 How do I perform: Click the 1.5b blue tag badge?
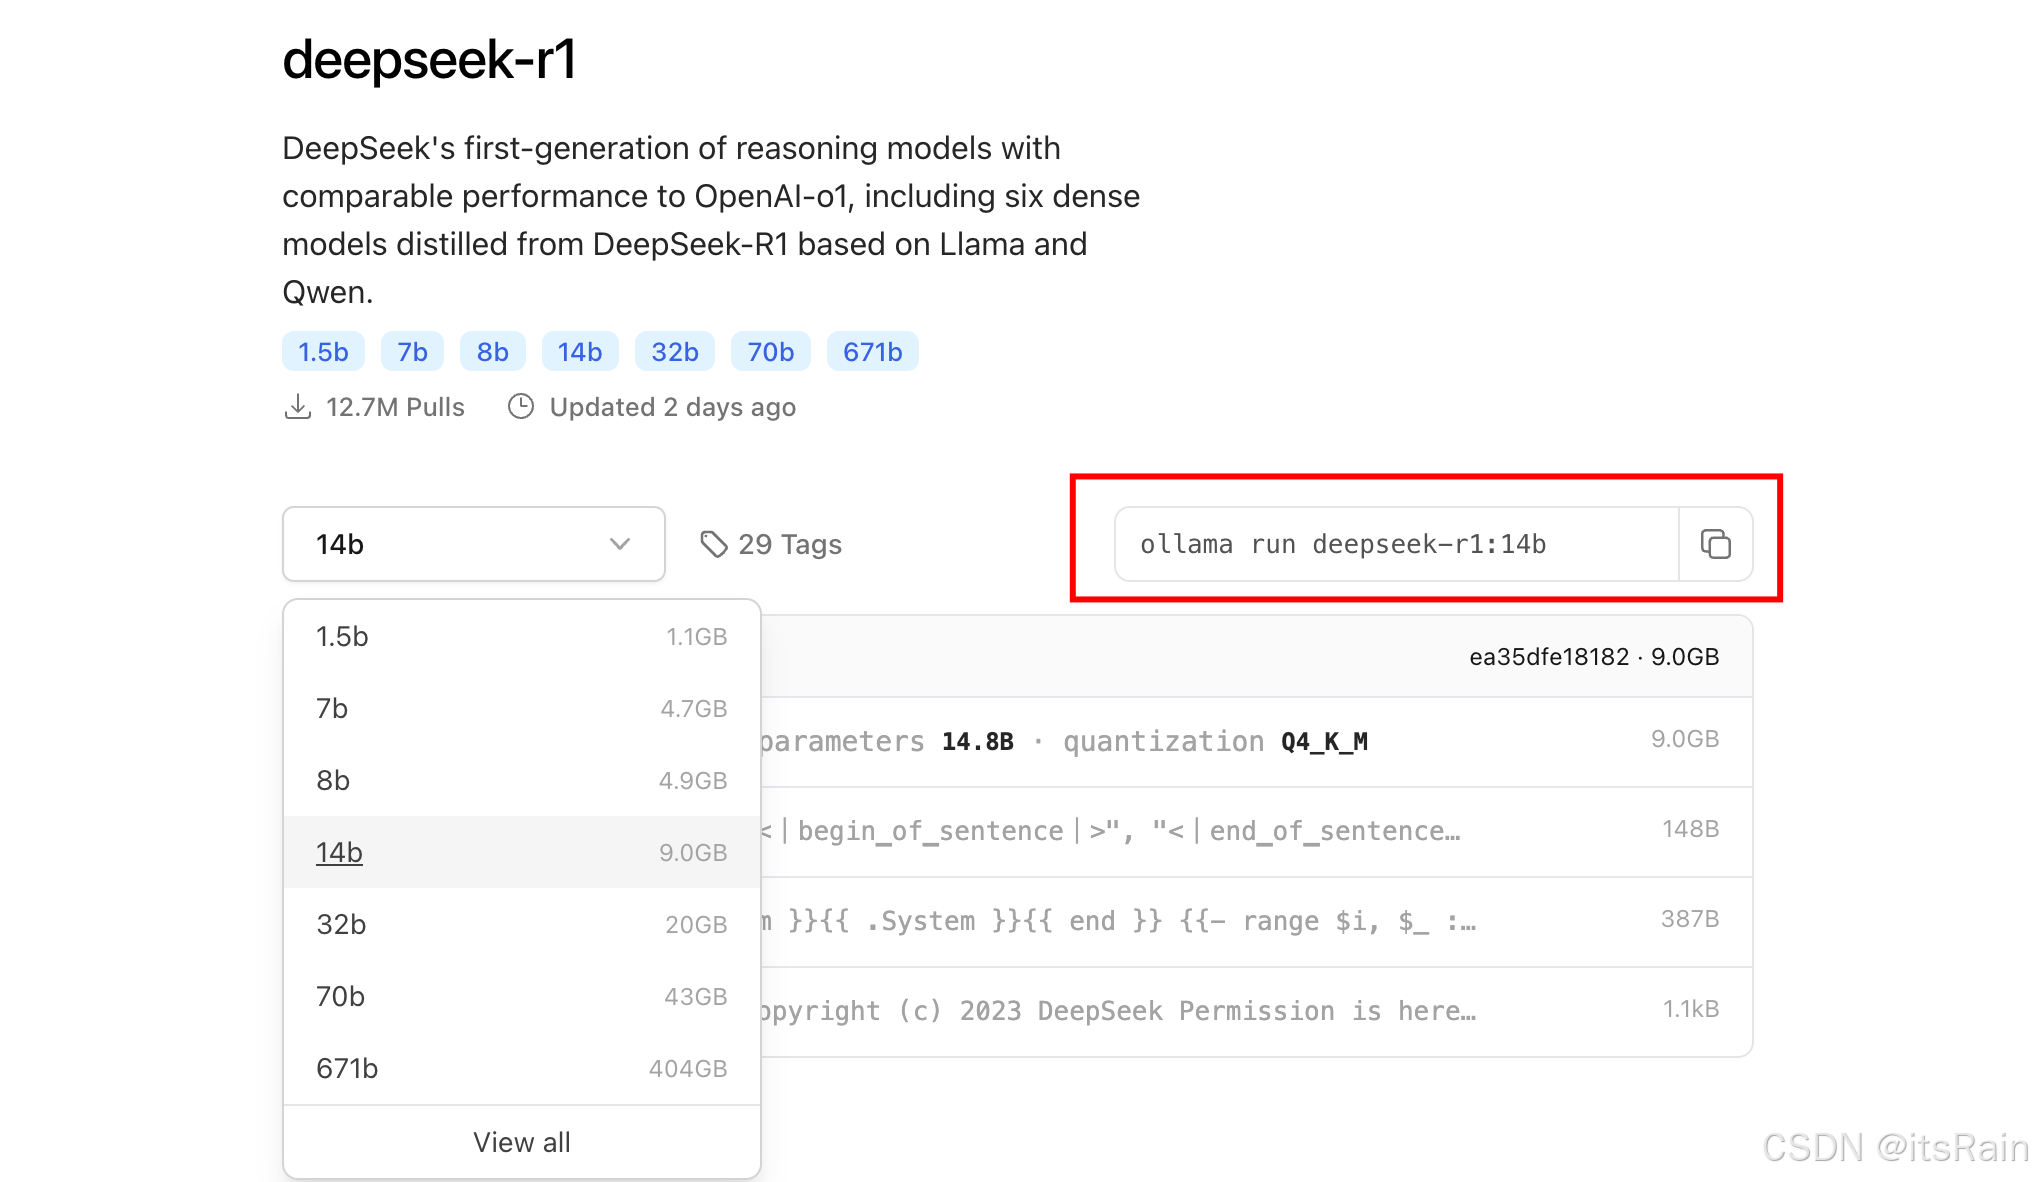pos(323,352)
